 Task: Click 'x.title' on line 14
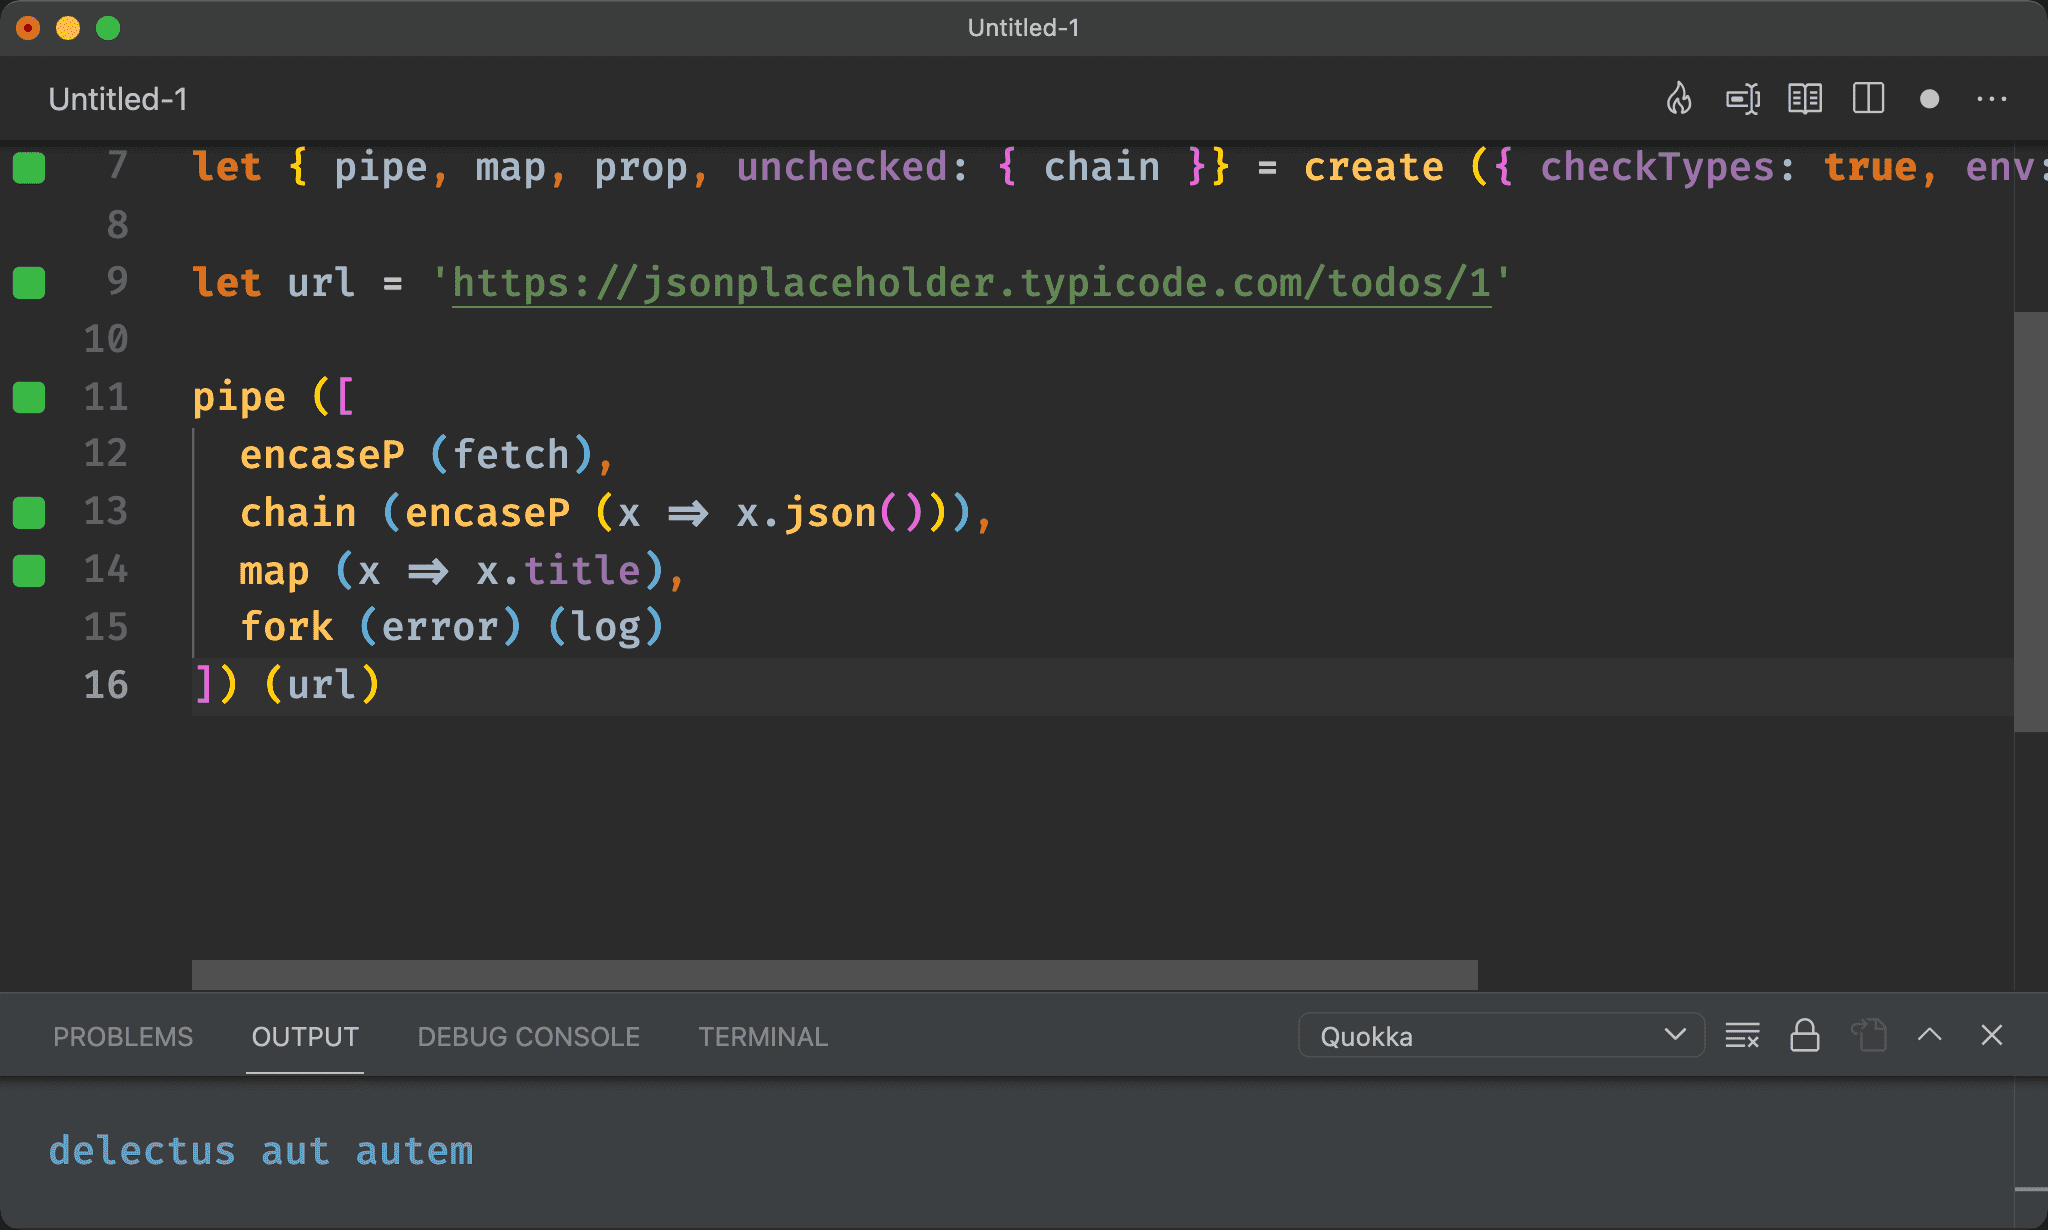[558, 571]
